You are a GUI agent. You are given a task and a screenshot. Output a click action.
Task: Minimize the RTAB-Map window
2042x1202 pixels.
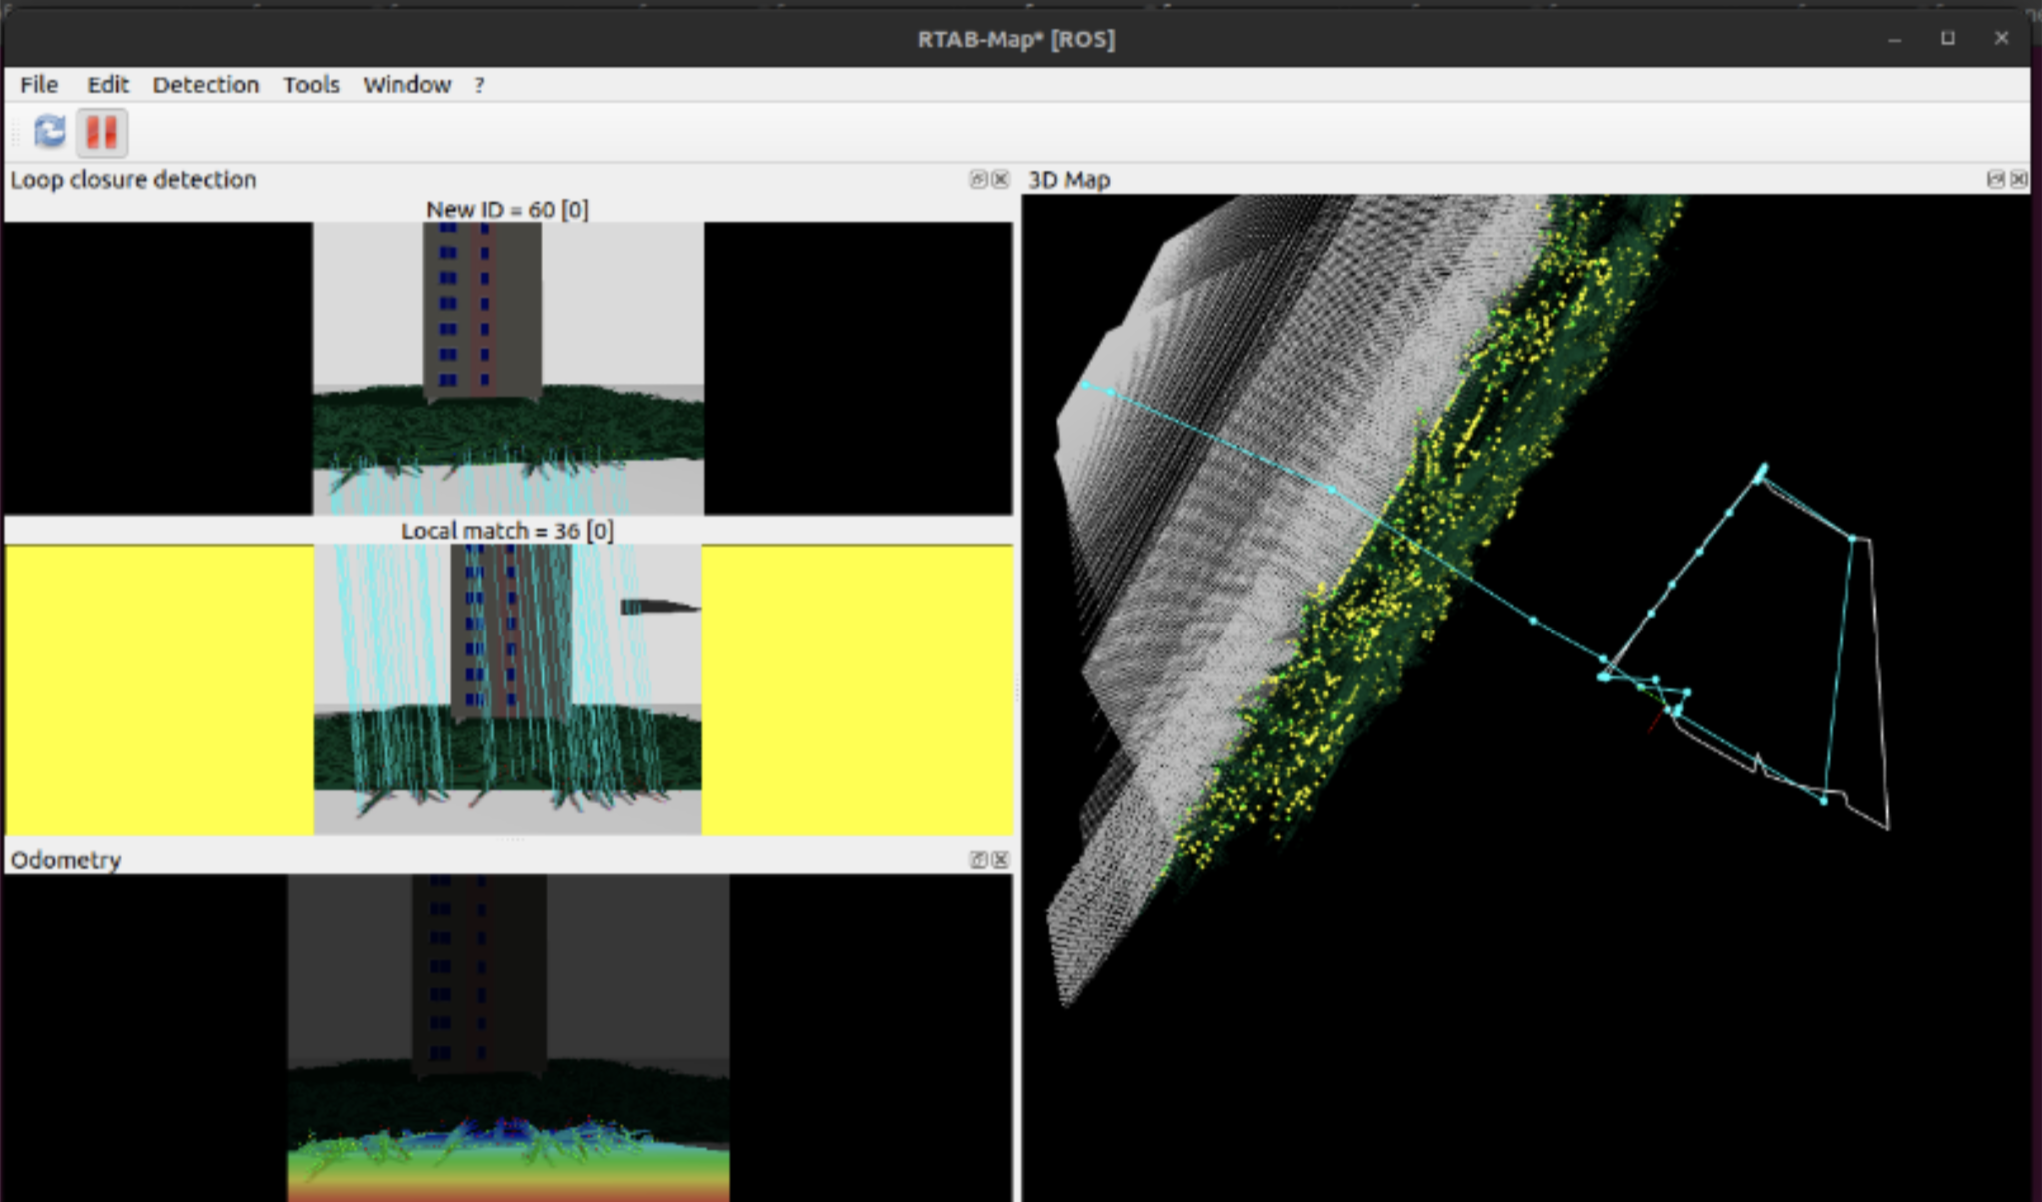pyautogui.click(x=1894, y=39)
